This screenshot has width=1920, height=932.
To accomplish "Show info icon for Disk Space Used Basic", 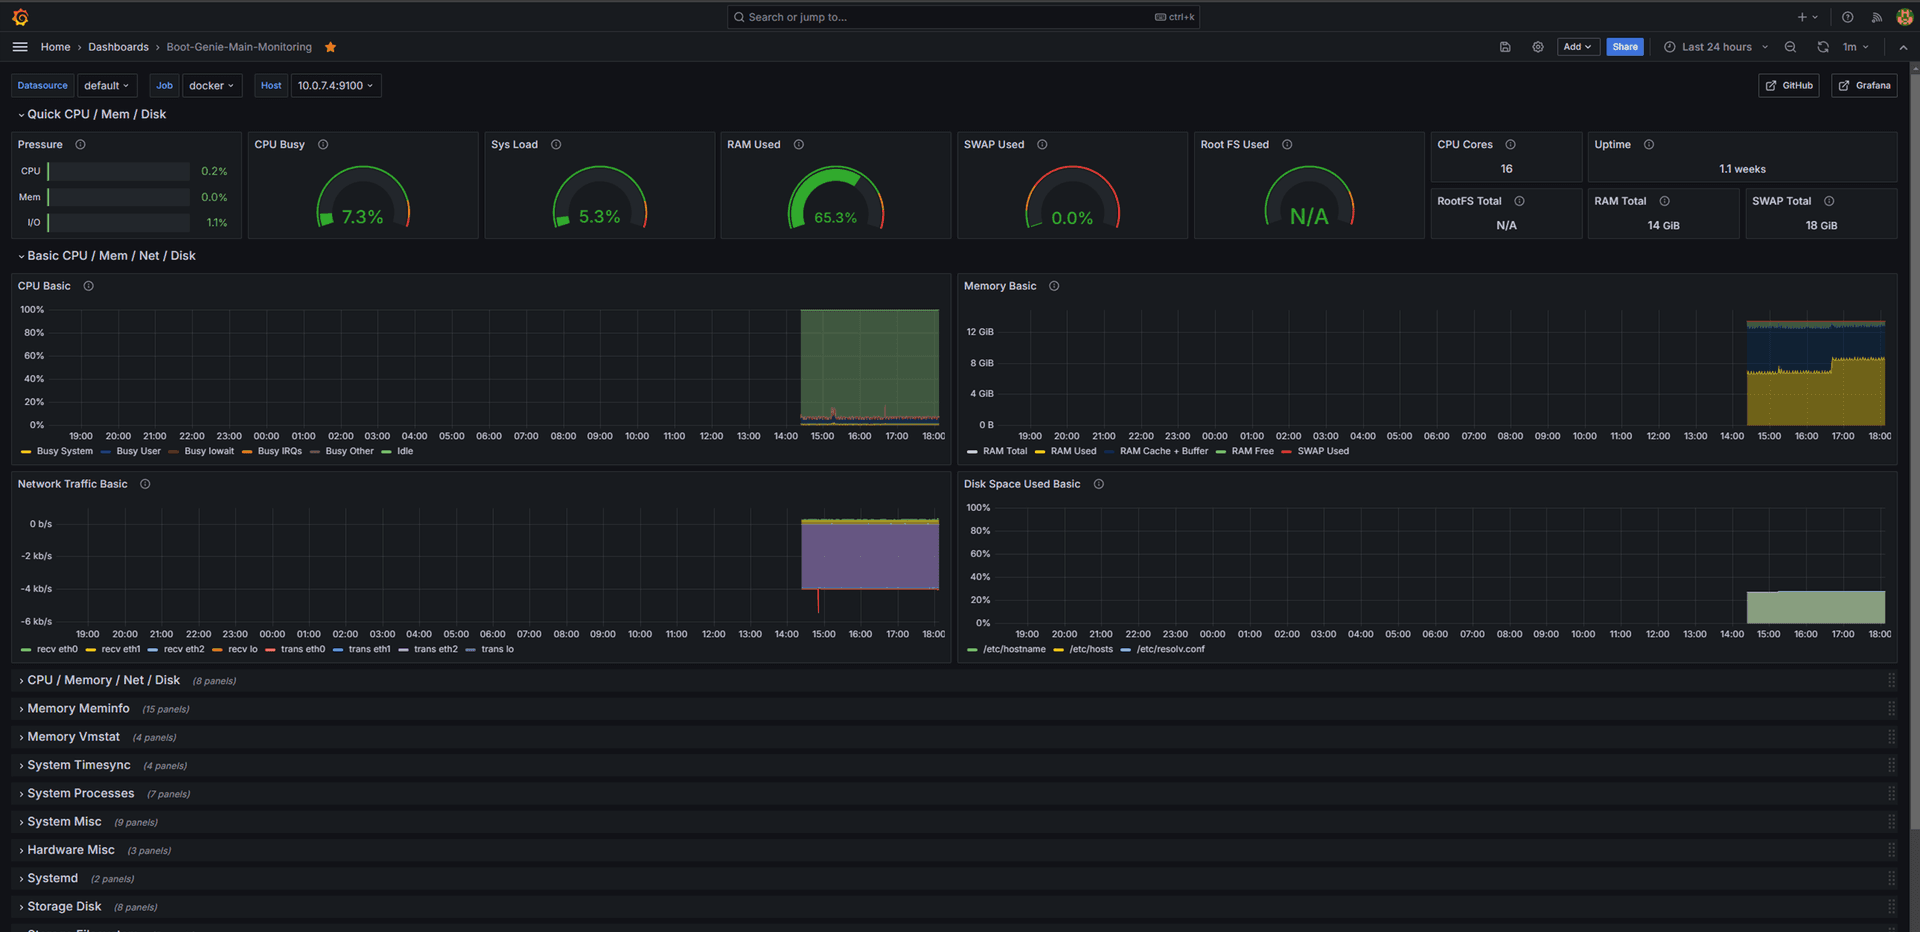I will tap(1098, 484).
